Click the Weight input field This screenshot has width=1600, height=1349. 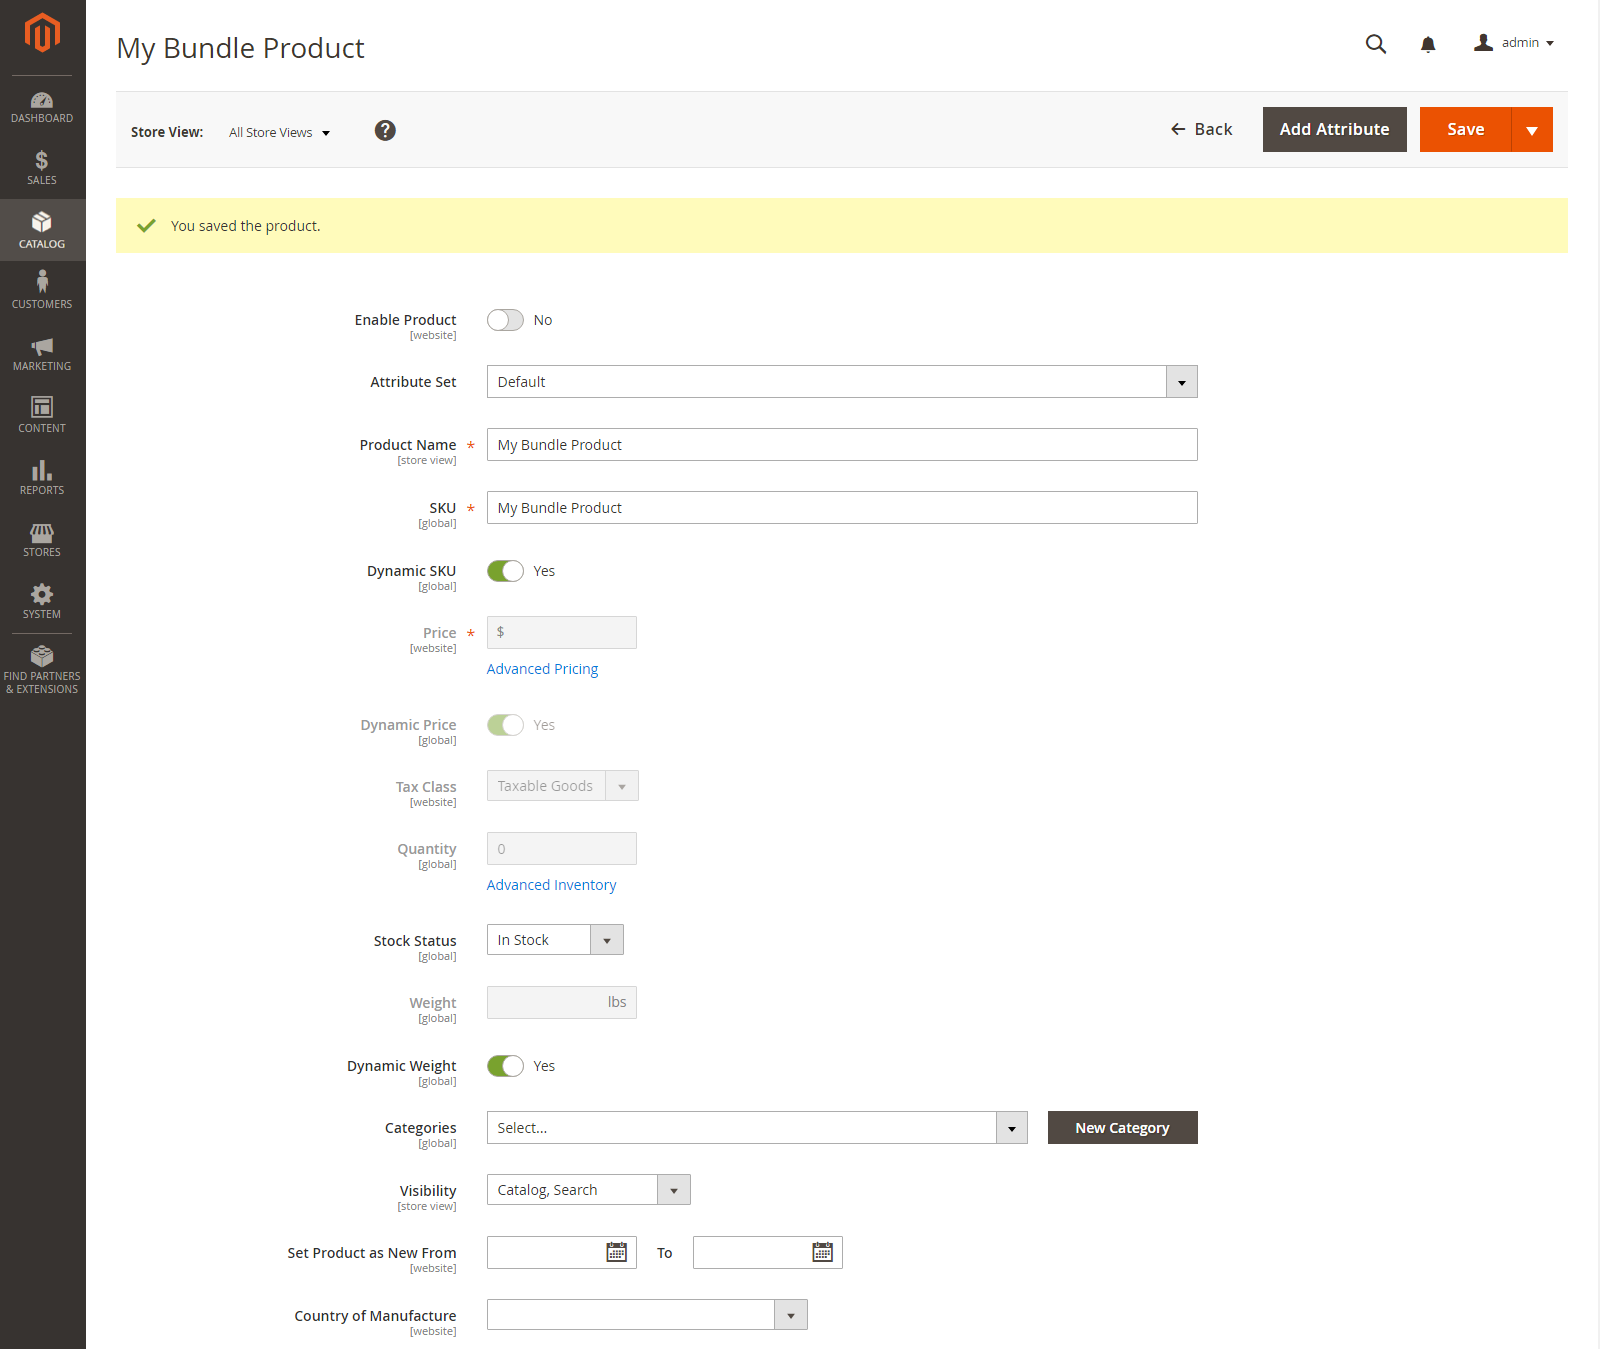pyautogui.click(x=562, y=1003)
